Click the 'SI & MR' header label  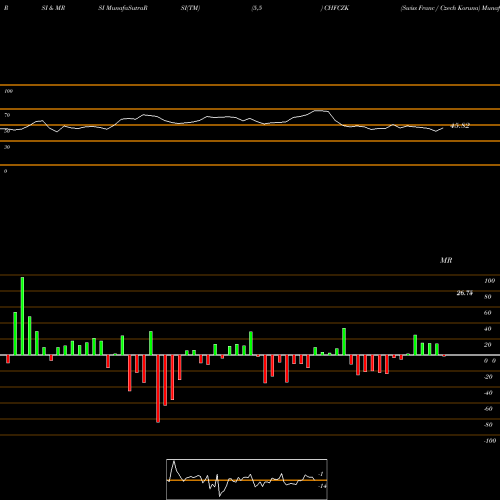click(53, 8)
